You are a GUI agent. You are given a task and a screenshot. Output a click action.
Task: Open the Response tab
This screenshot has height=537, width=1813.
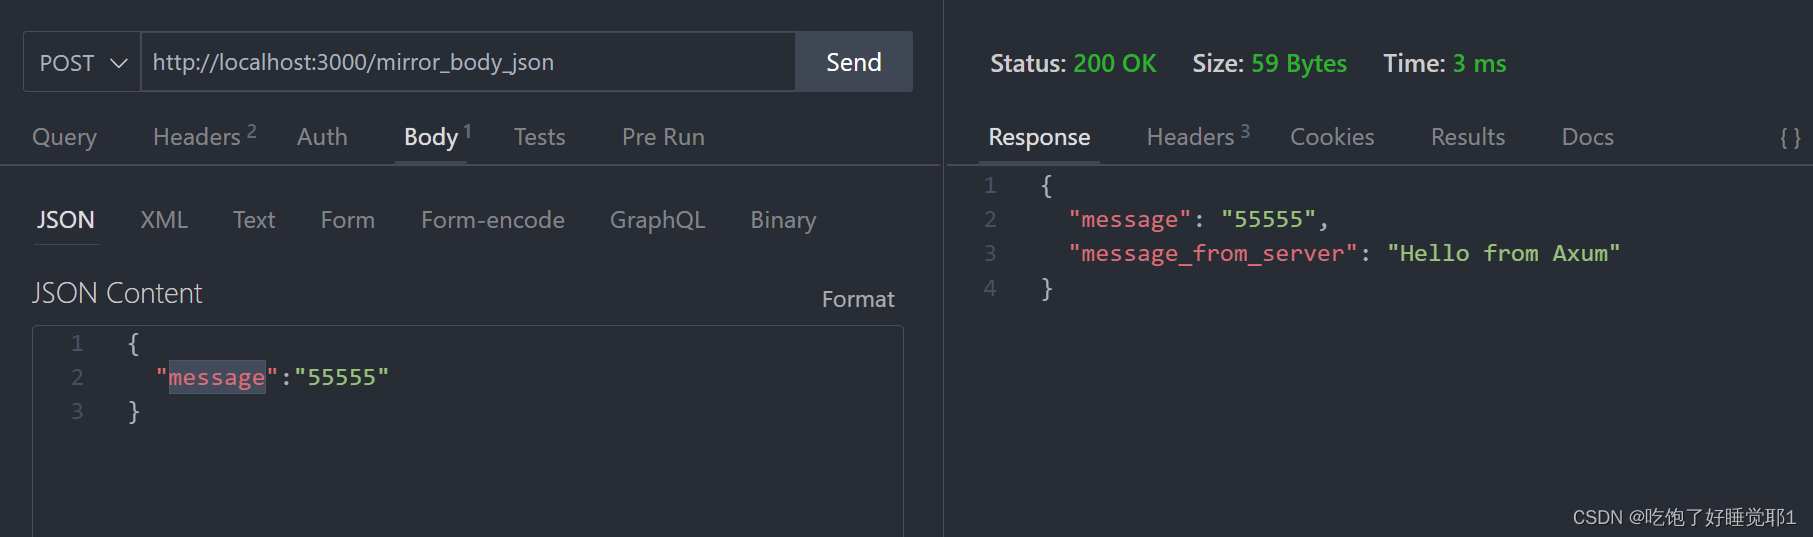click(x=1039, y=137)
